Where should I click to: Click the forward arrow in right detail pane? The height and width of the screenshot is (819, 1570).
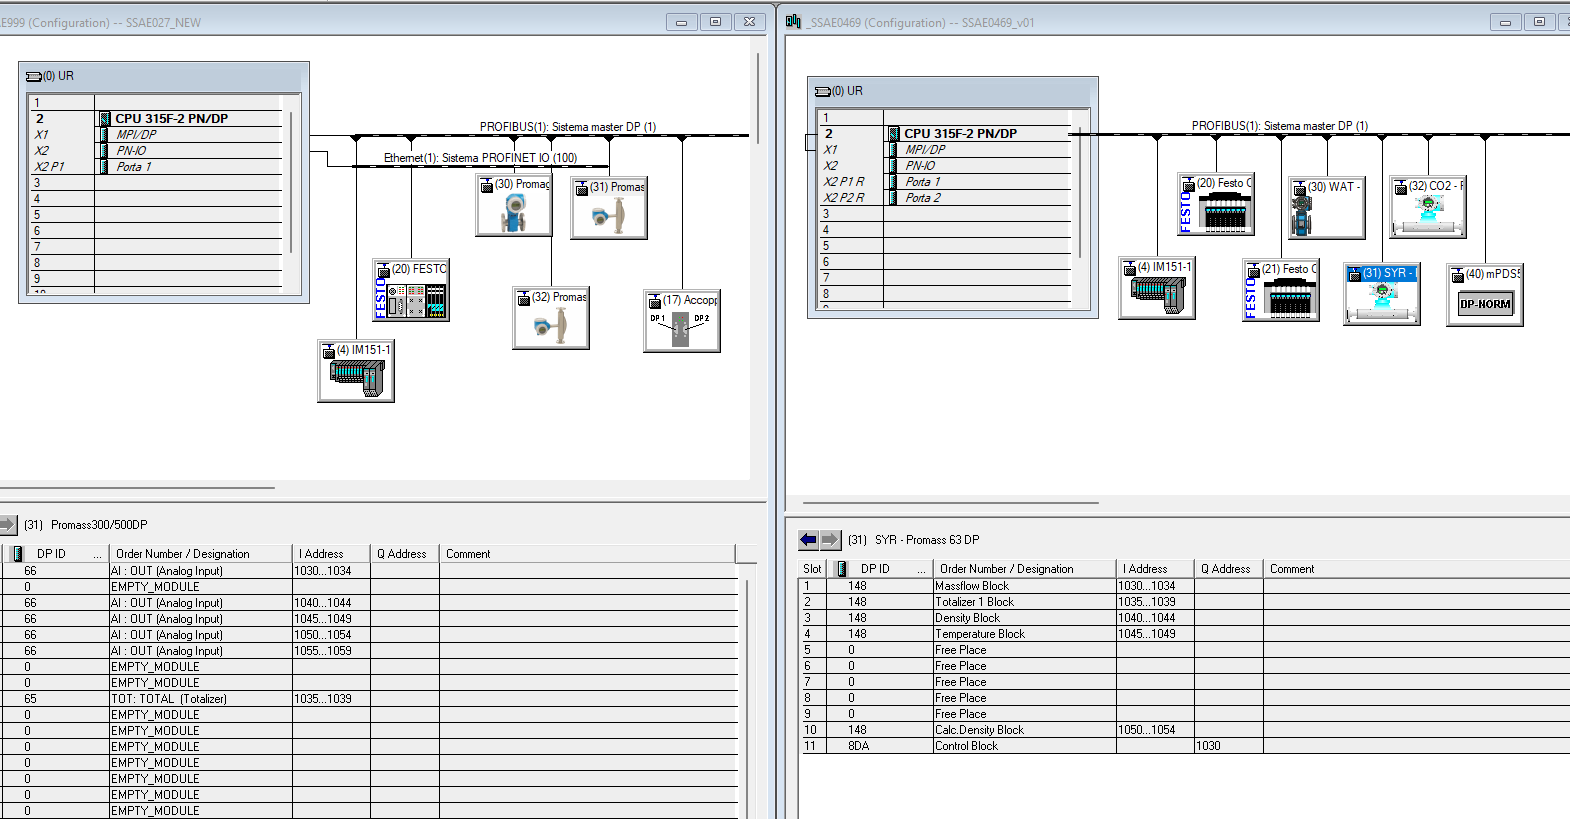(x=830, y=540)
